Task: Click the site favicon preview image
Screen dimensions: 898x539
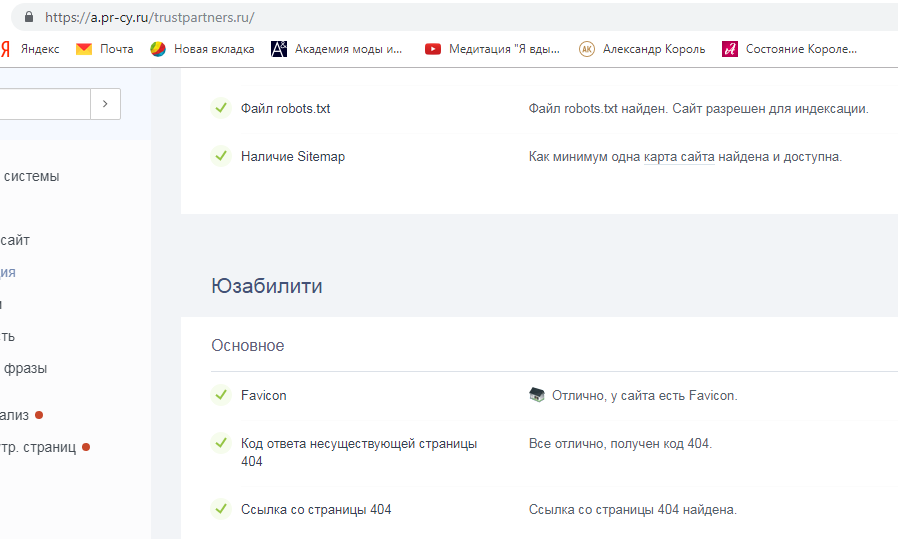Action: 537,395
